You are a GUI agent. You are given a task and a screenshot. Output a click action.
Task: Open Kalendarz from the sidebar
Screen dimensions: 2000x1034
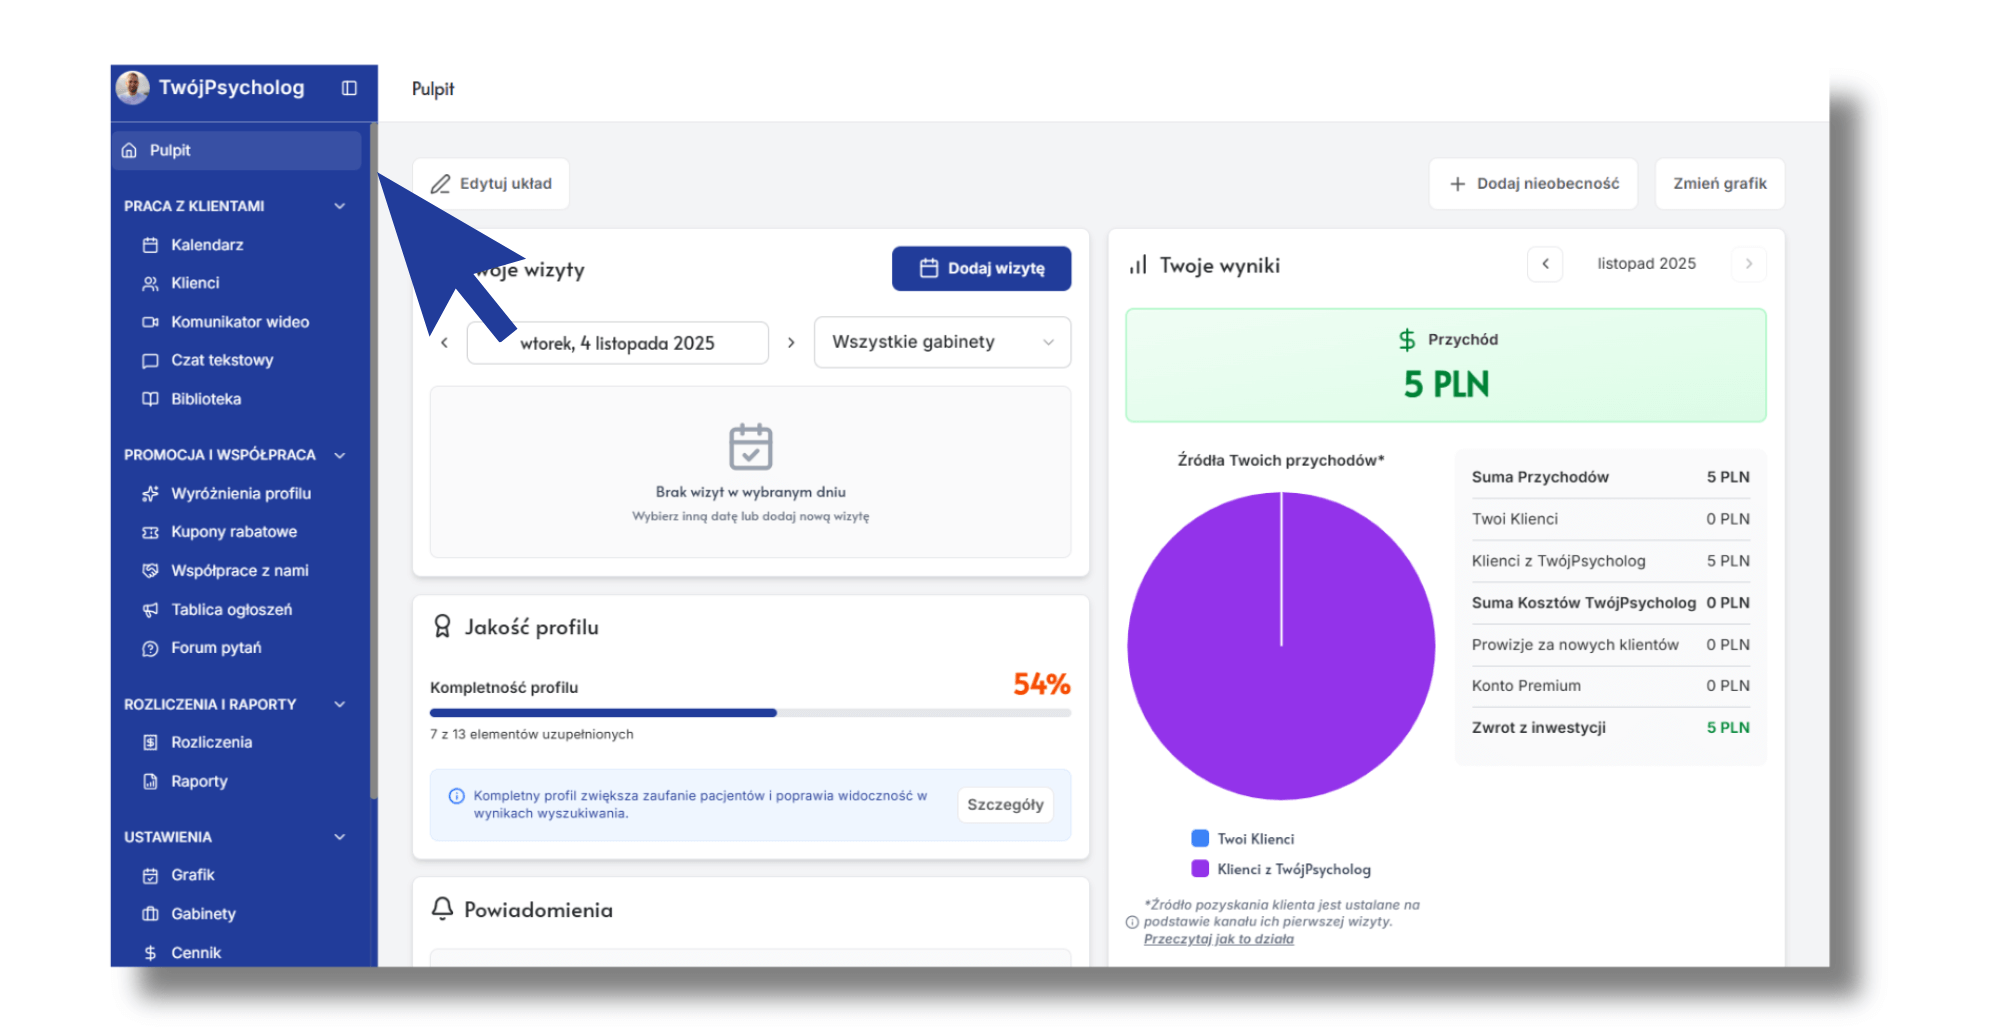pos(206,245)
